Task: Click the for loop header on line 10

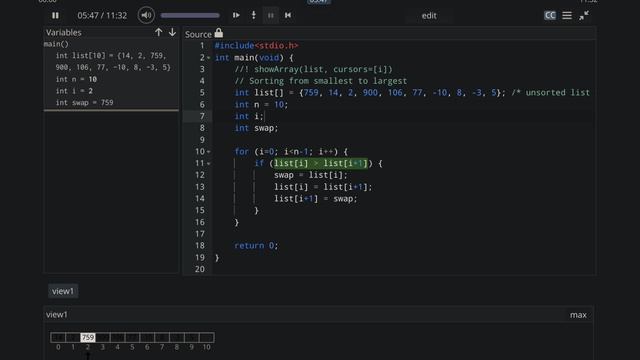Action: (291, 152)
